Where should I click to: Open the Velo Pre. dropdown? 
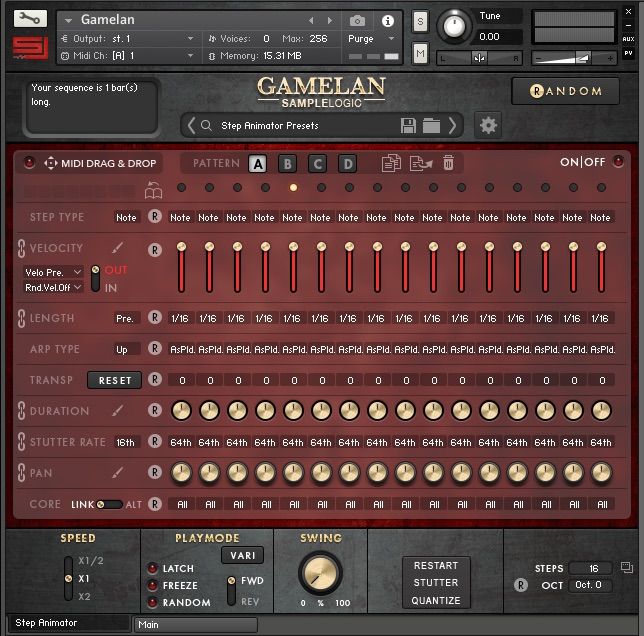coord(53,272)
